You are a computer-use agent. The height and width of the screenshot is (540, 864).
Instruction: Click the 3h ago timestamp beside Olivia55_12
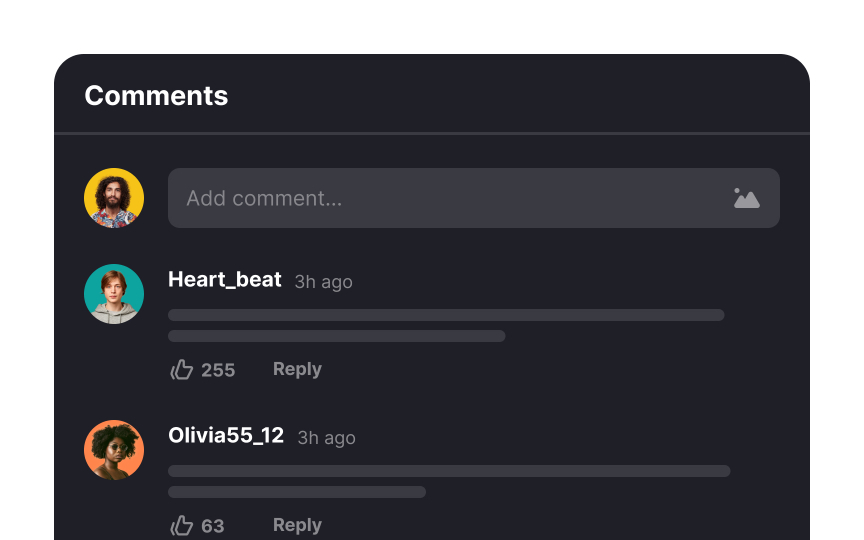tap(326, 438)
